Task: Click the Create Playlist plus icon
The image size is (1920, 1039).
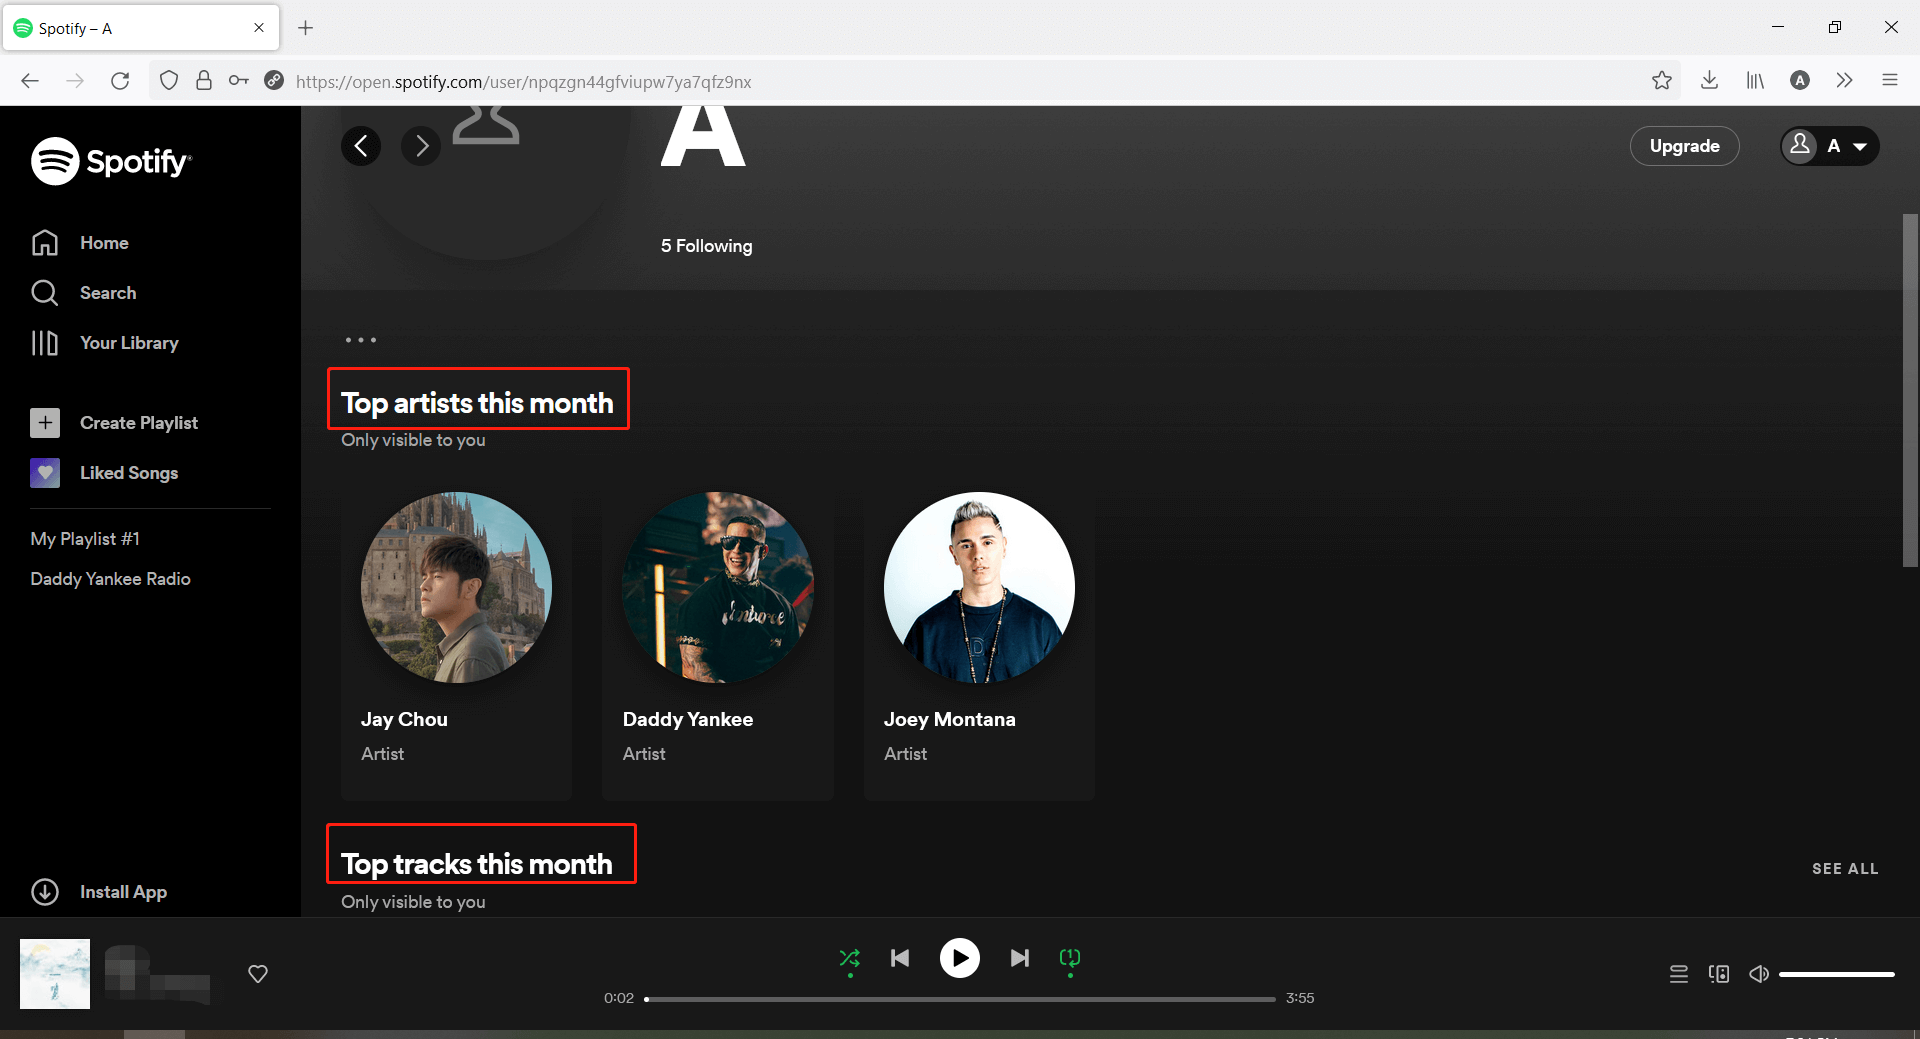Action: tap(45, 423)
